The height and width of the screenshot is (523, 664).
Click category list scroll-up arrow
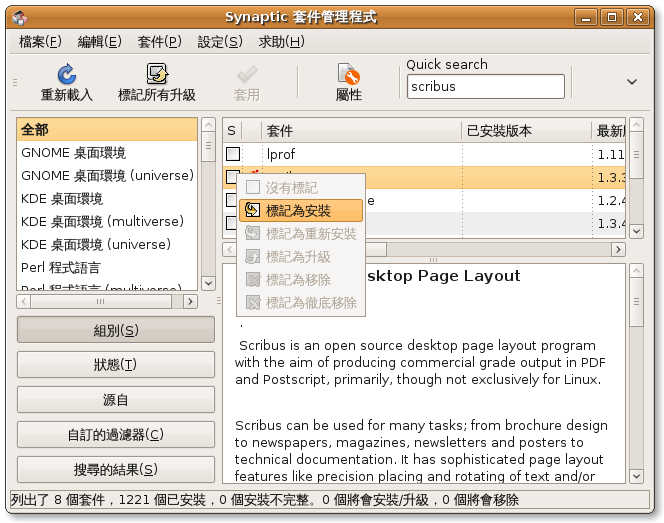[x=208, y=125]
